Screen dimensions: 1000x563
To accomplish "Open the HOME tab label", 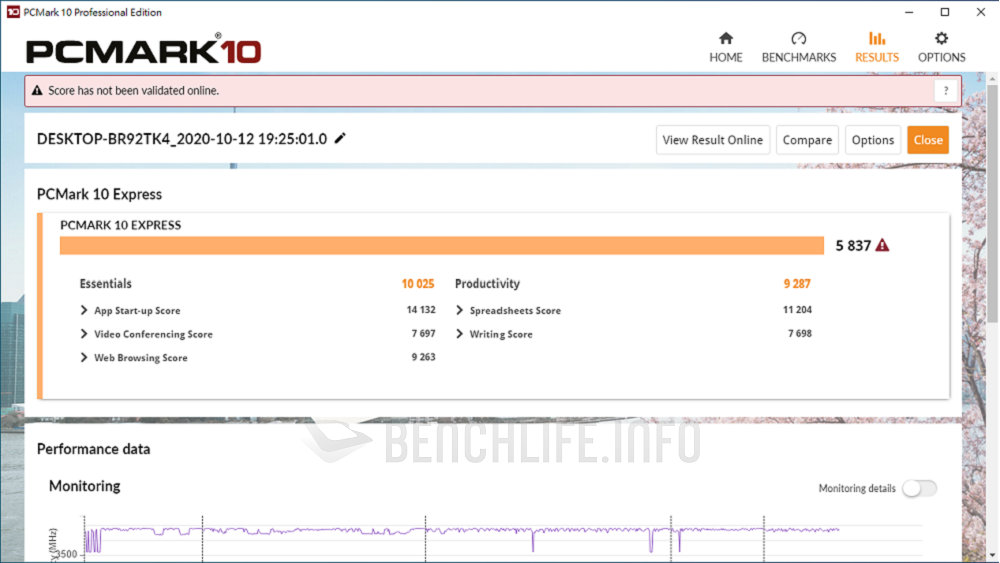I will [726, 57].
